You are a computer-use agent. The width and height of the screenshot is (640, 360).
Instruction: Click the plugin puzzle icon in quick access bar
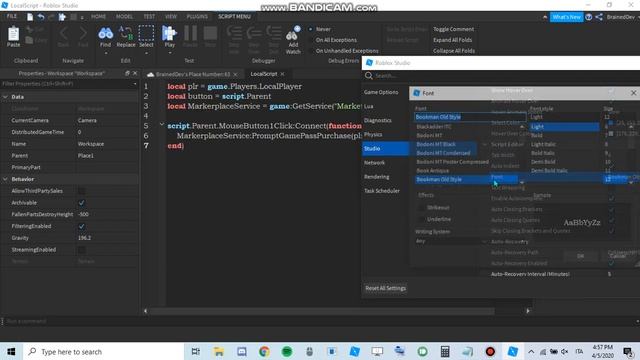coord(62,17)
